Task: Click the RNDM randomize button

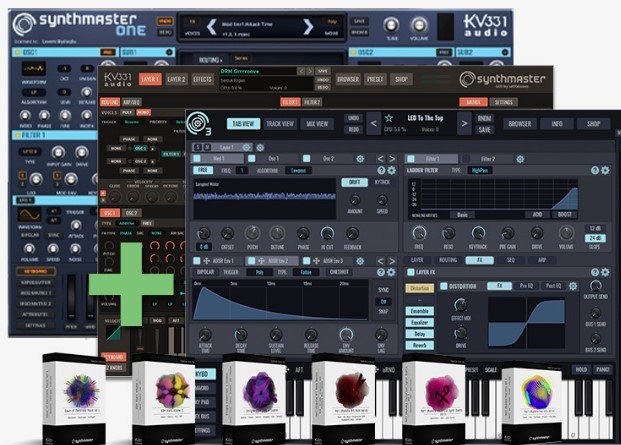Action: point(484,118)
